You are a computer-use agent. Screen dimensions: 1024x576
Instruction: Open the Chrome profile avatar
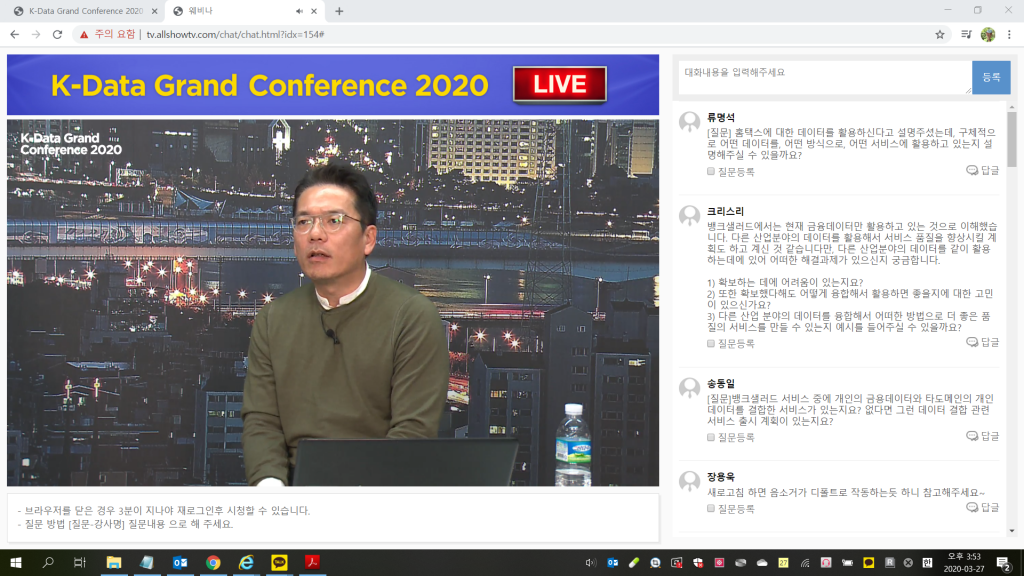(x=988, y=35)
